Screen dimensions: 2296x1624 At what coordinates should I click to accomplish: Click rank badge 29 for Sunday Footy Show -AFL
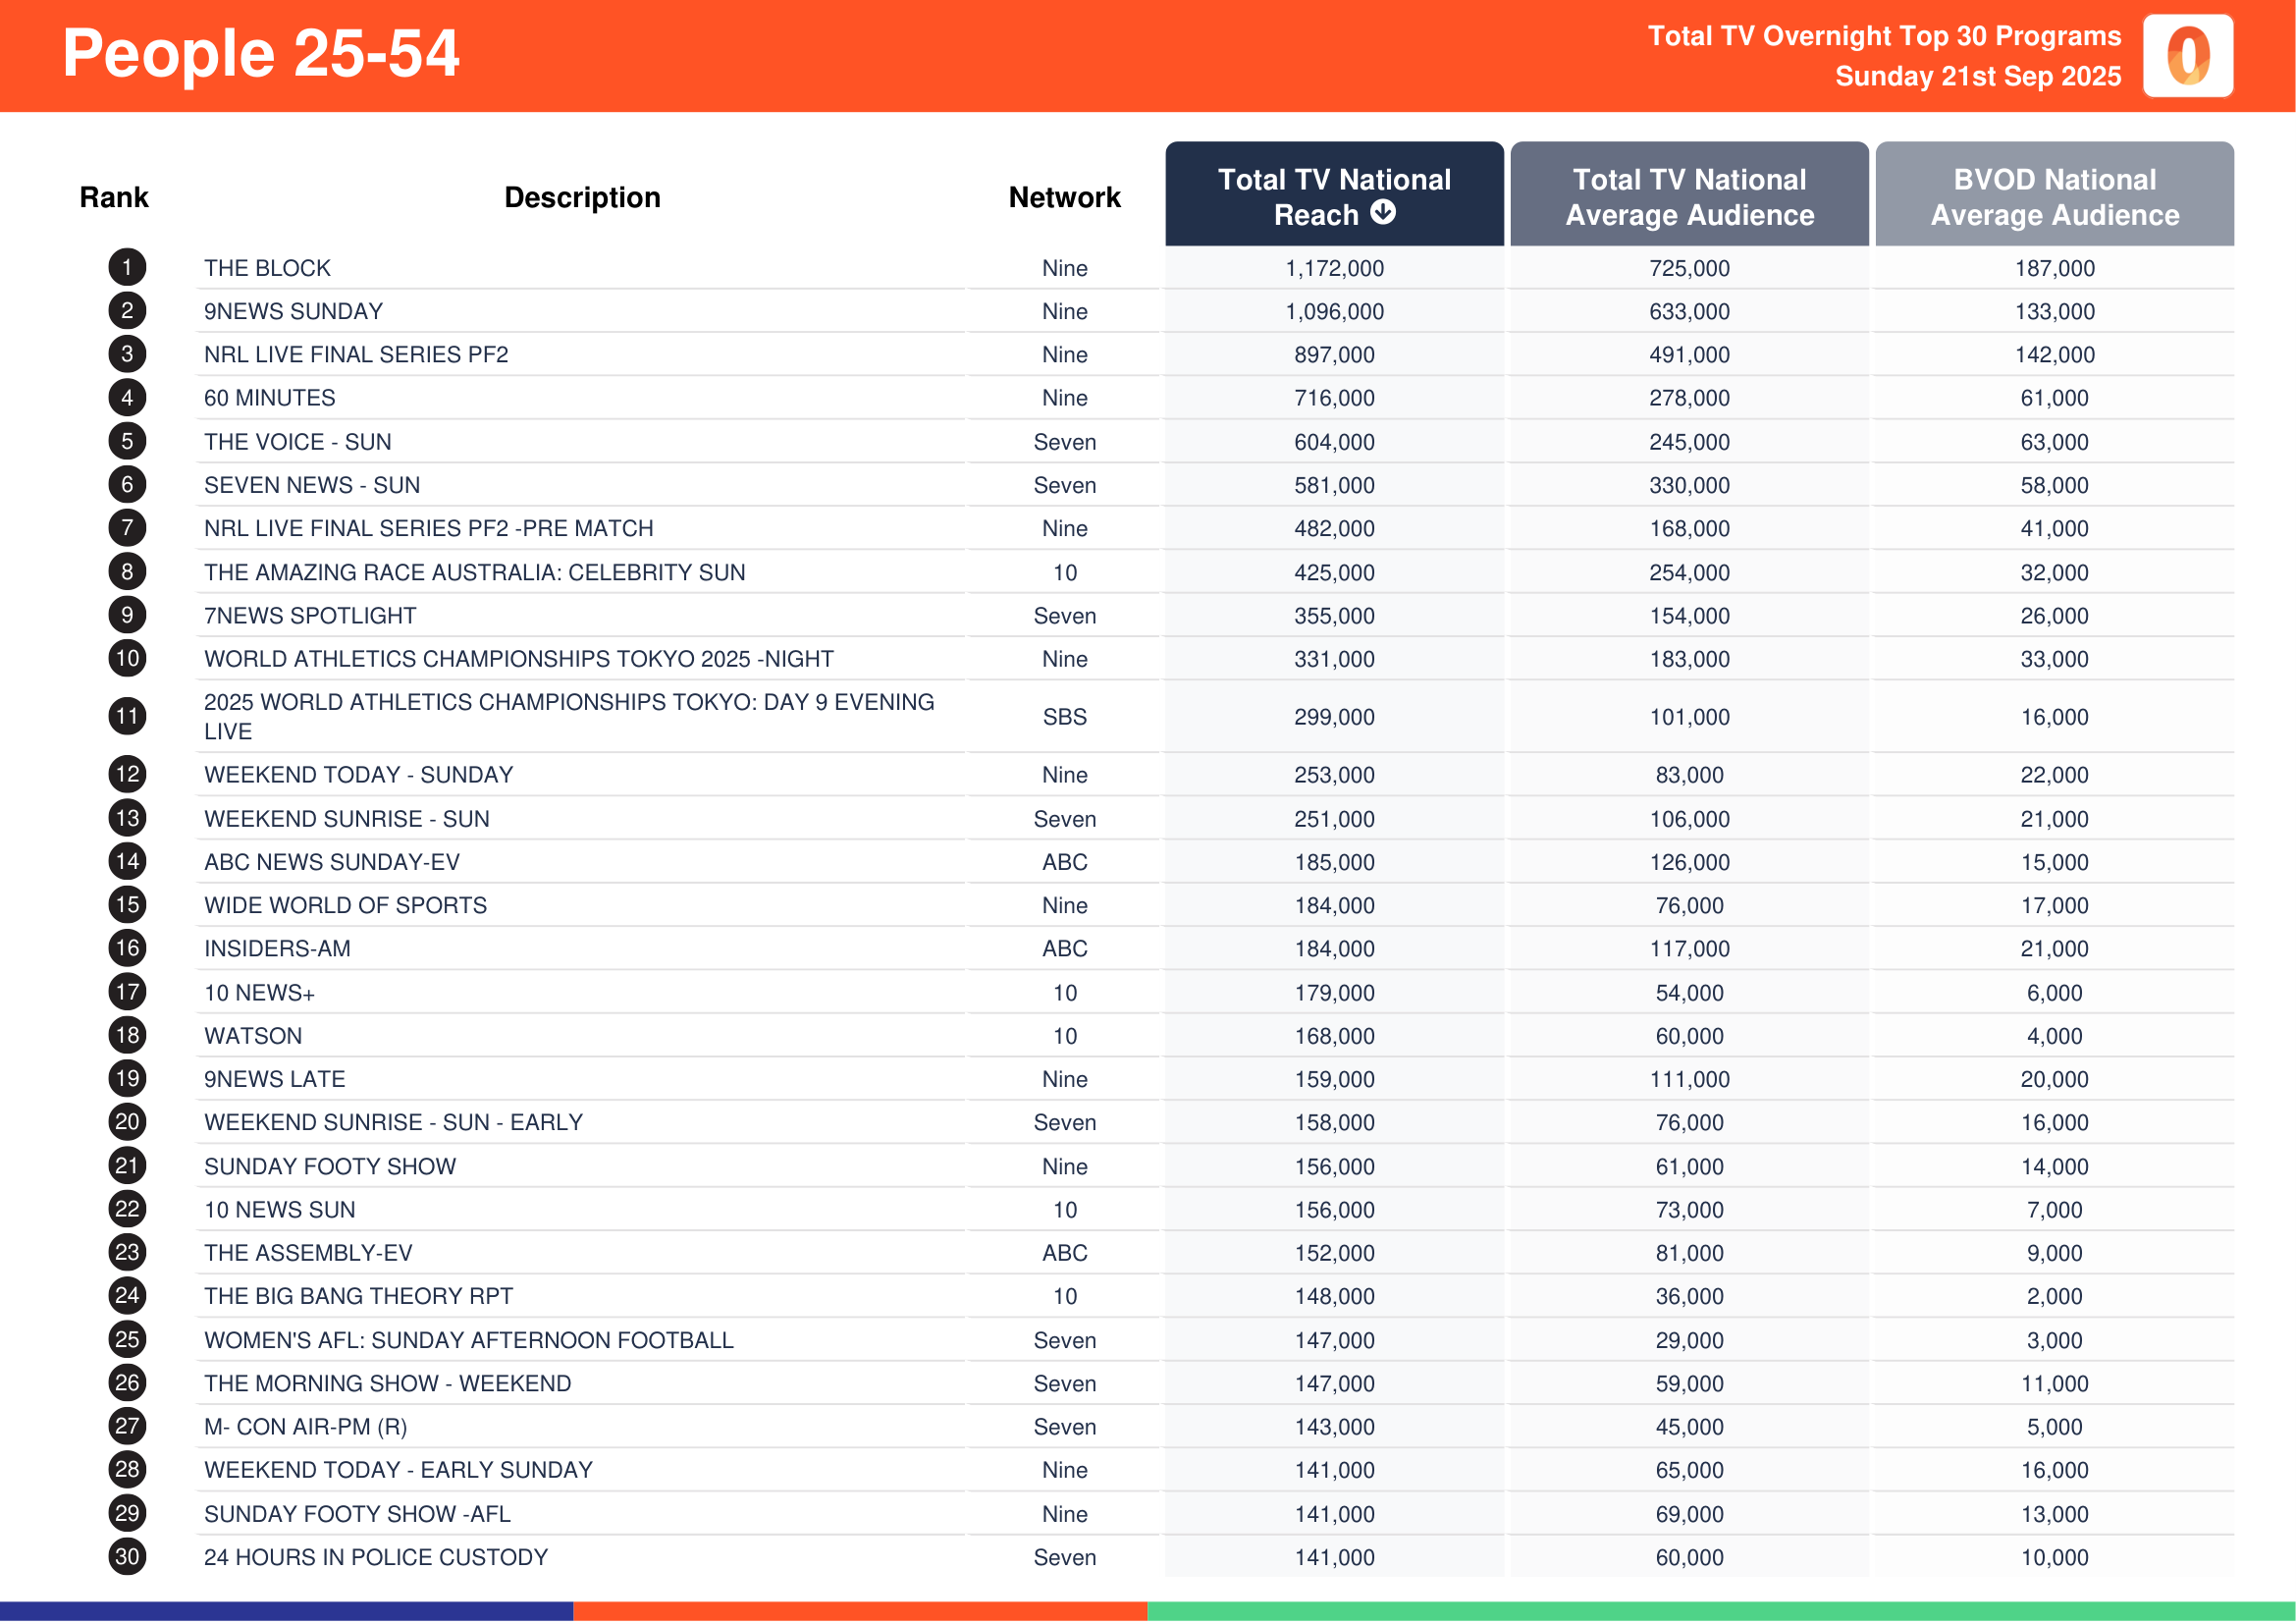click(127, 1513)
